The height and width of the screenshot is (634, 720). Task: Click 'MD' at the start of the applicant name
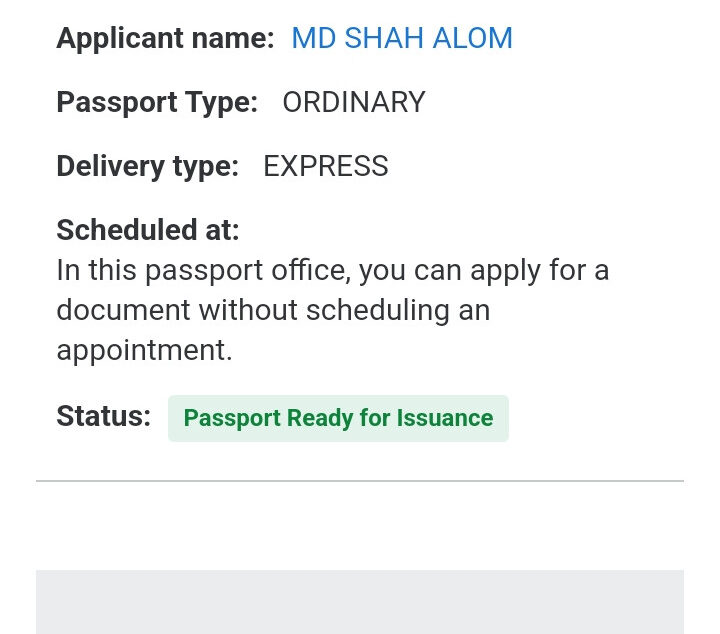click(x=313, y=39)
